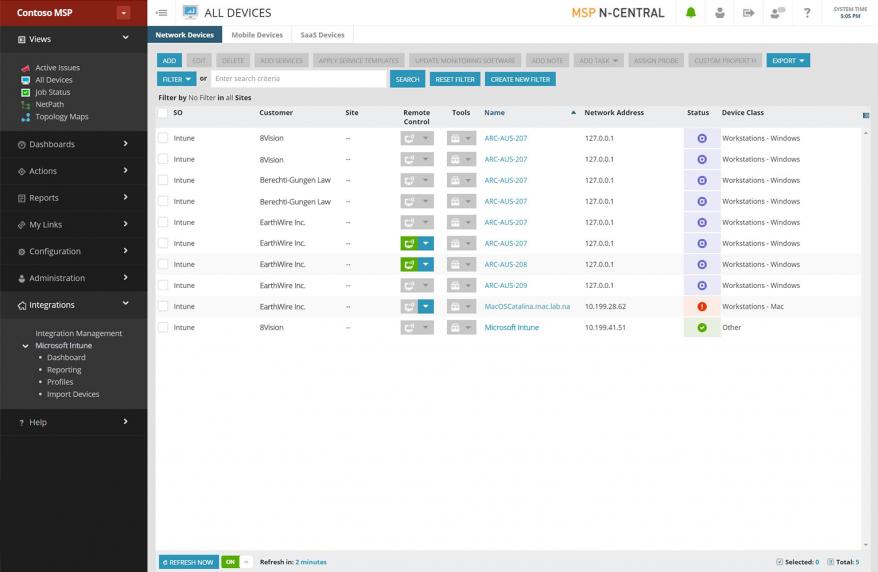The height and width of the screenshot is (572, 878).
Task: Click the column chooser icon
Action: pyautogui.click(x=866, y=115)
